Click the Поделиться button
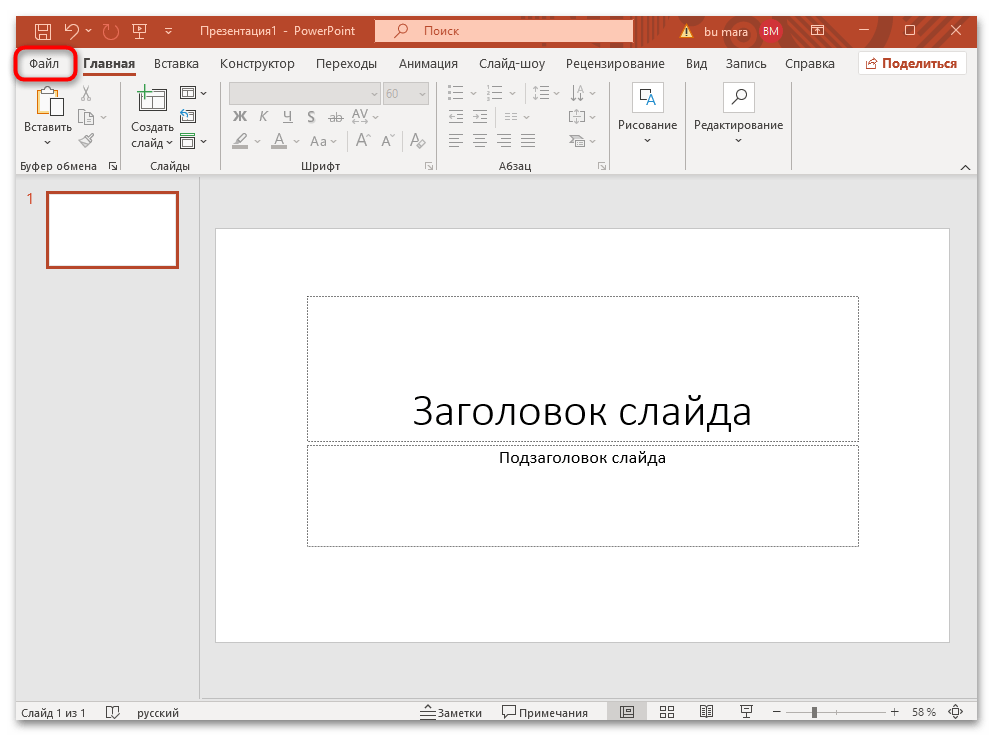 point(912,62)
